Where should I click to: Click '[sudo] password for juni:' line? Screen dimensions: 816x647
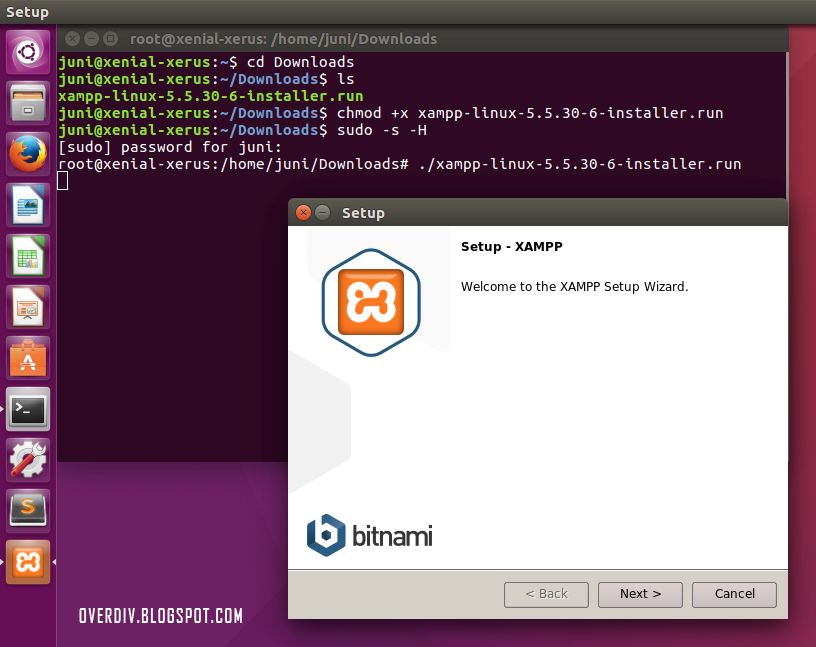[x=170, y=147]
